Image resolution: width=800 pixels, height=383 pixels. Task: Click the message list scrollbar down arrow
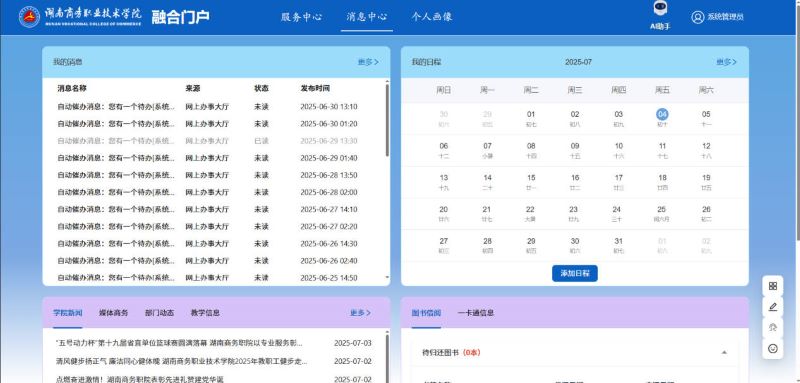[x=387, y=278]
